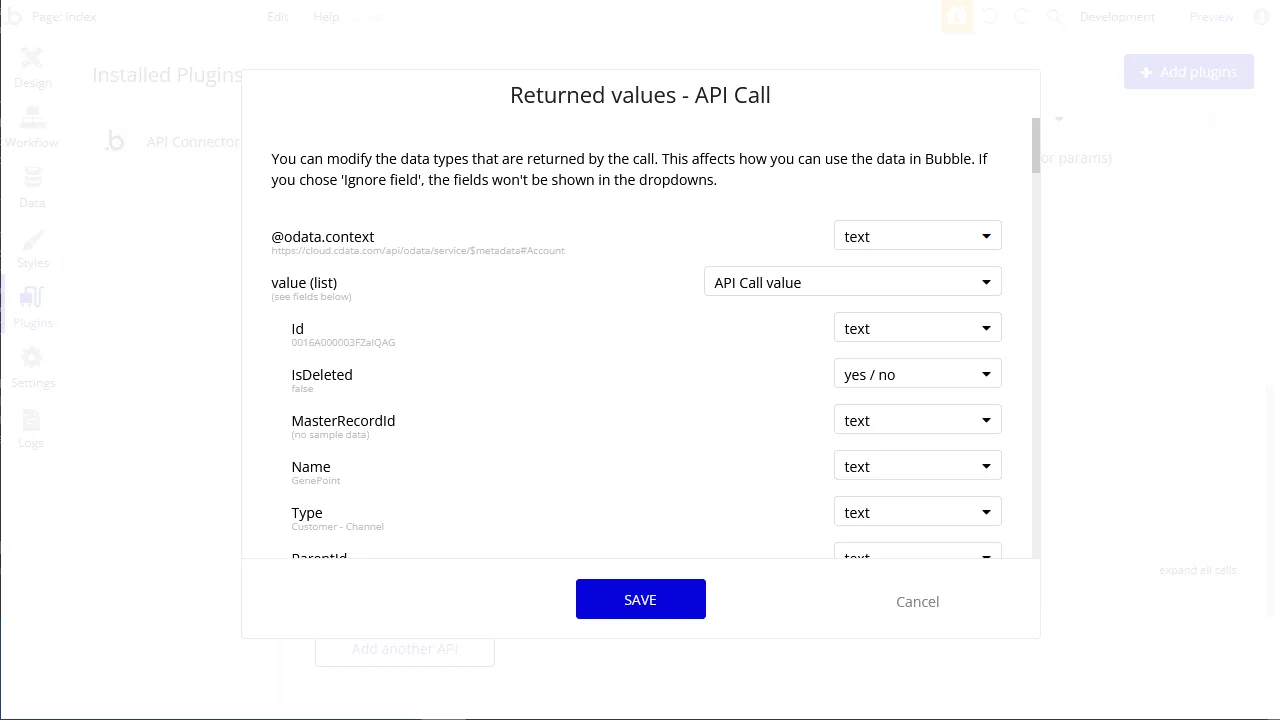Open the MasterRecordId type dropdown
The image size is (1280, 720).
click(917, 420)
